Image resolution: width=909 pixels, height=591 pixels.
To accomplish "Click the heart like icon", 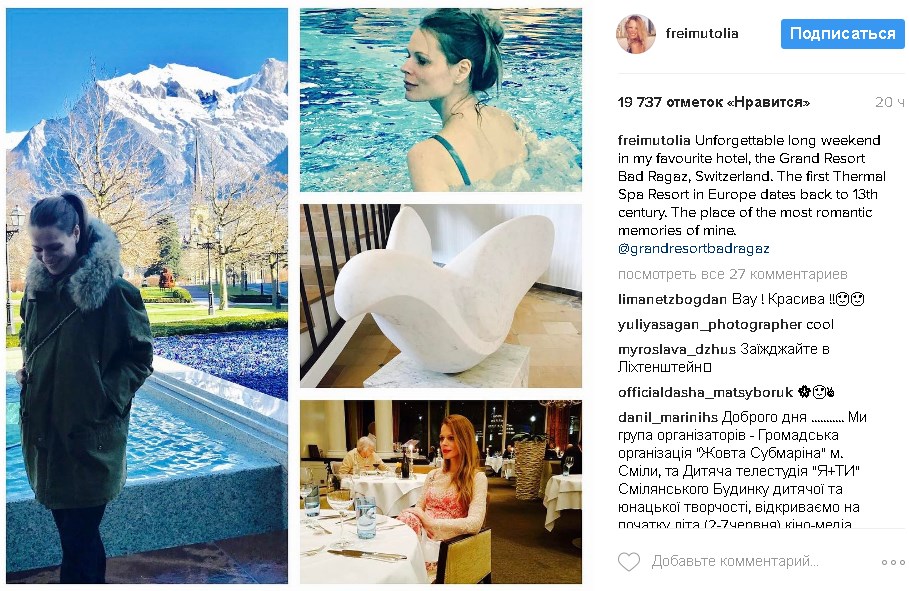I will click(629, 561).
